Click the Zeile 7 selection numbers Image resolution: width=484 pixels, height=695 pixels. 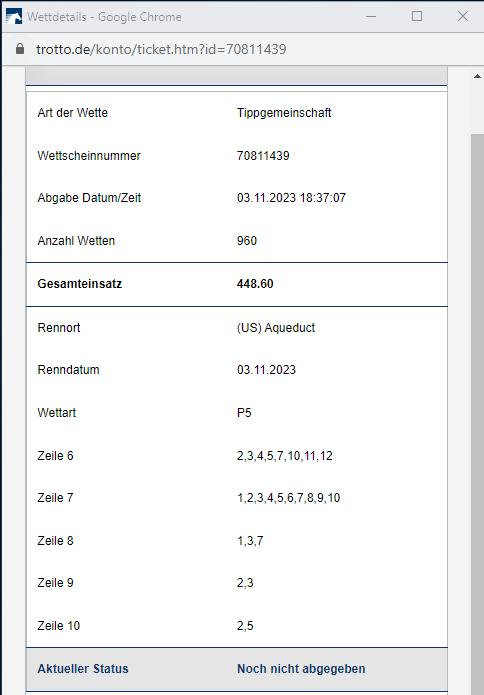point(289,498)
